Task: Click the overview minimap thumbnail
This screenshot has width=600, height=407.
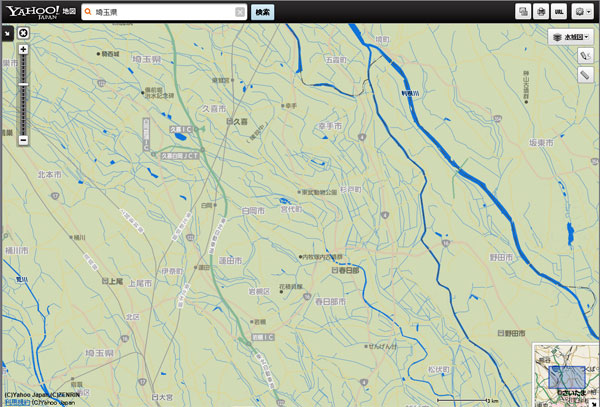Action: click(565, 374)
